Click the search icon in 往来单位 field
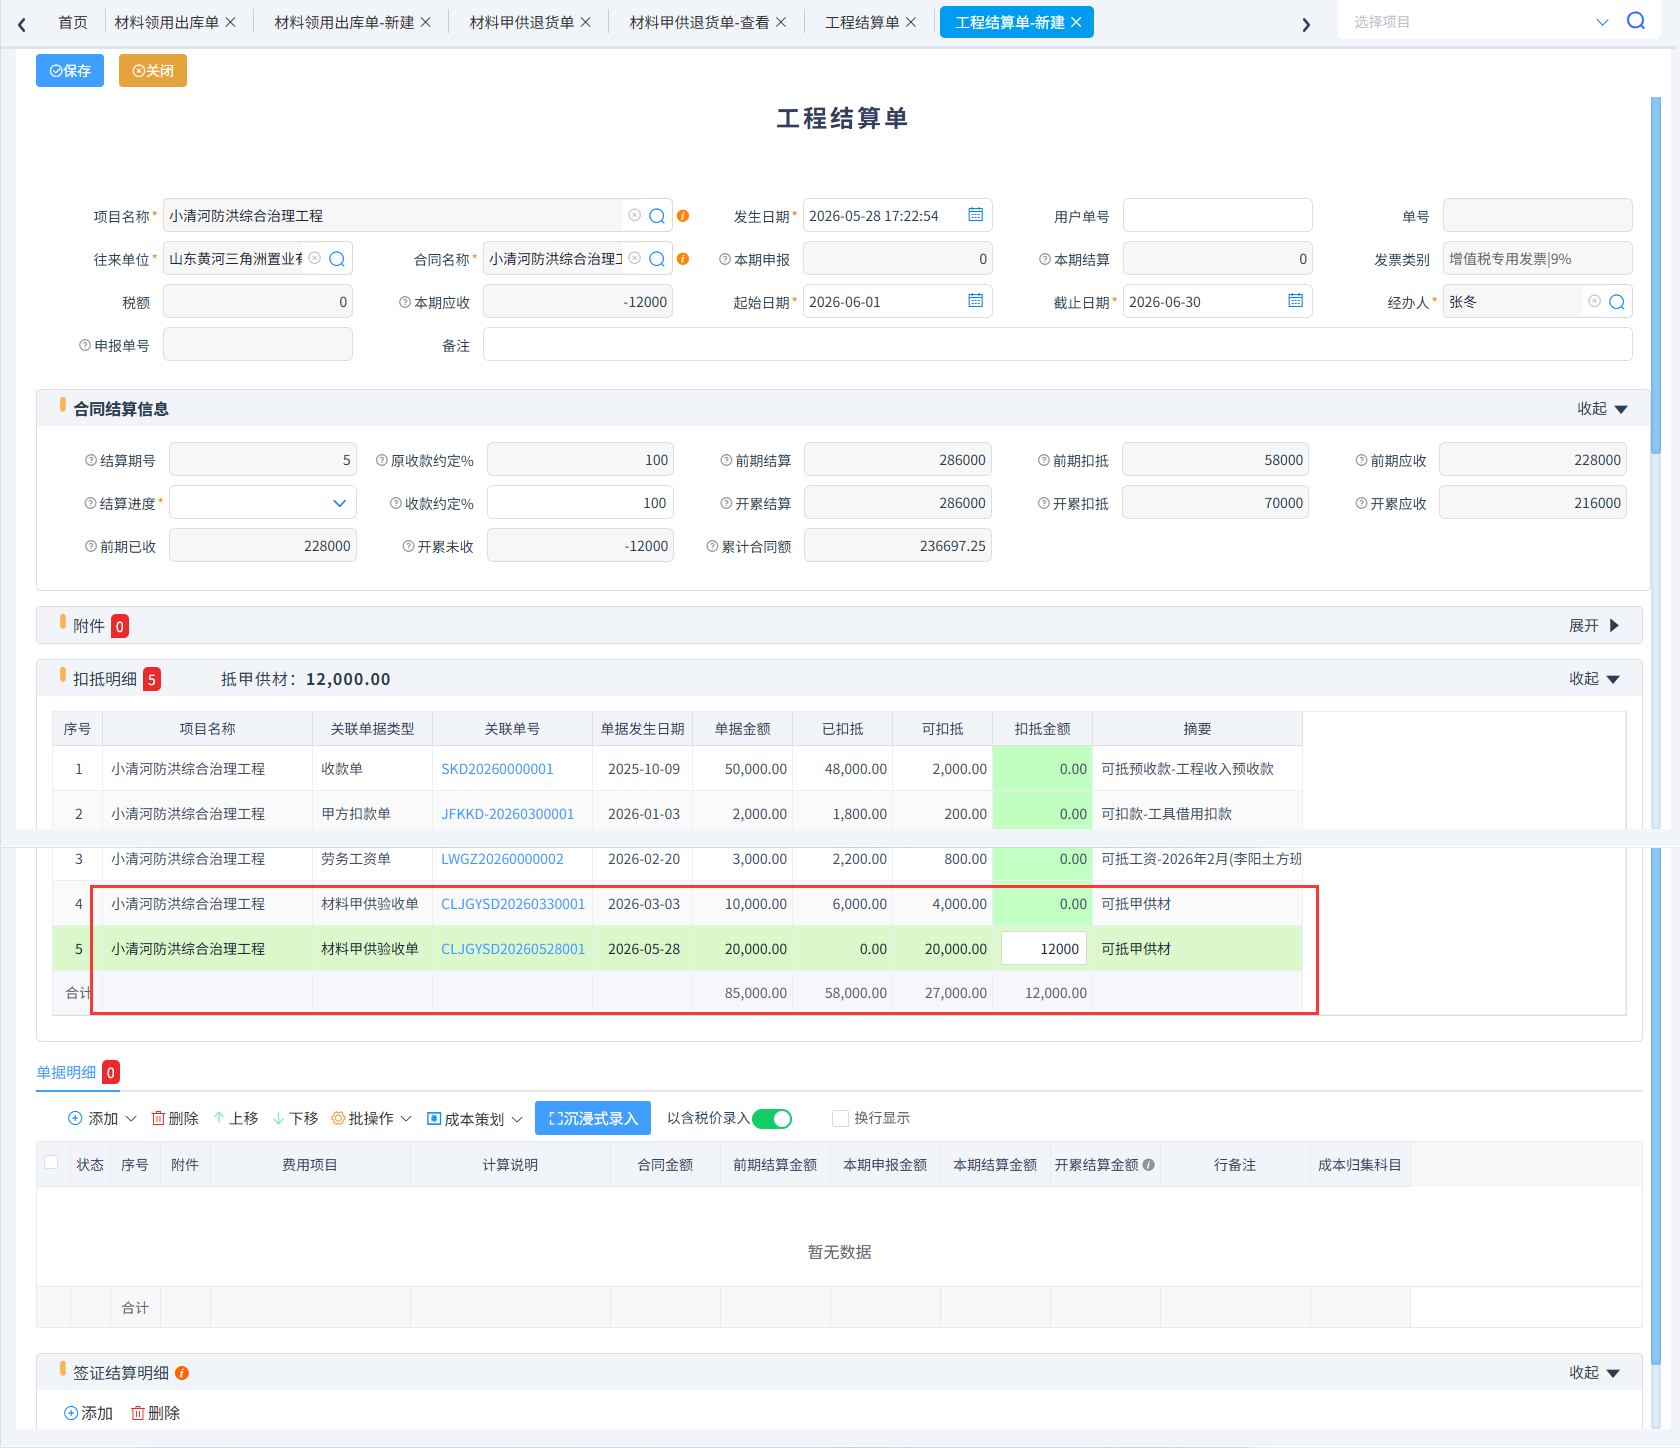The image size is (1680, 1448). (337, 259)
